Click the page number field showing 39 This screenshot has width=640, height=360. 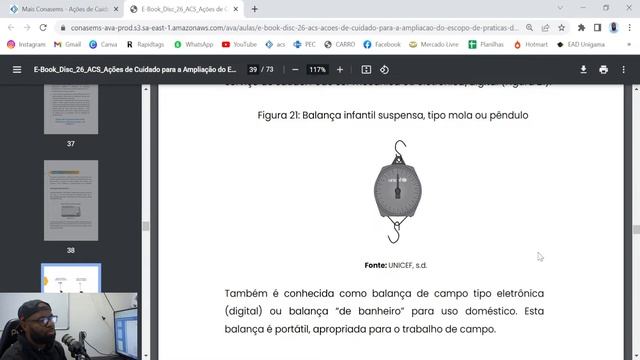point(253,70)
